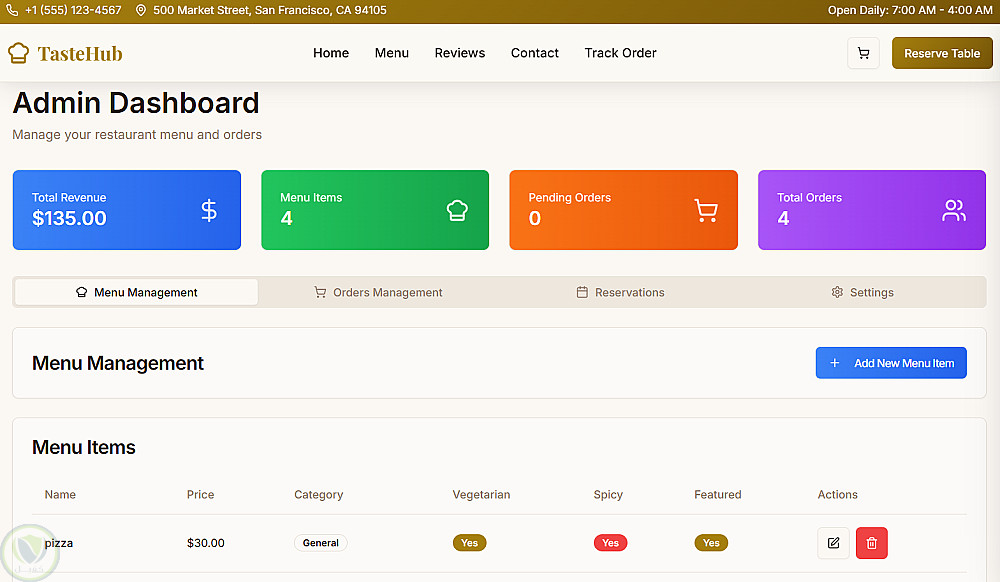Open the Contact page link
This screenshot has width=1000, height=582.
534,53
